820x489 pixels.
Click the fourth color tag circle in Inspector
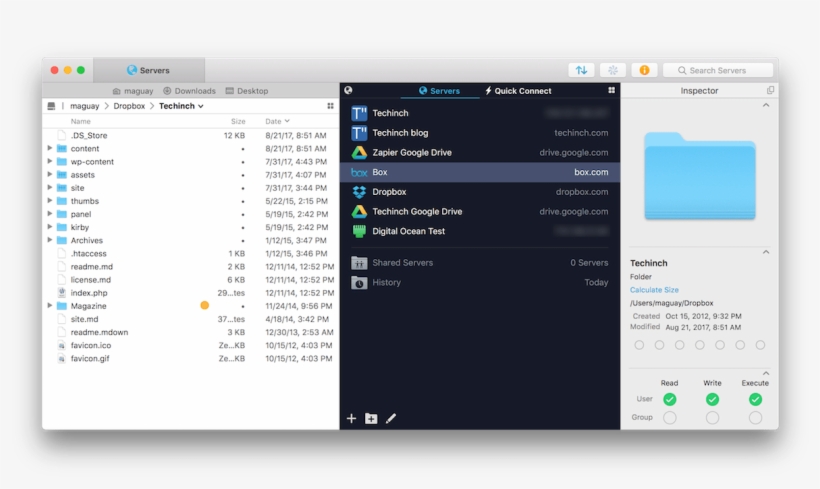700,345
